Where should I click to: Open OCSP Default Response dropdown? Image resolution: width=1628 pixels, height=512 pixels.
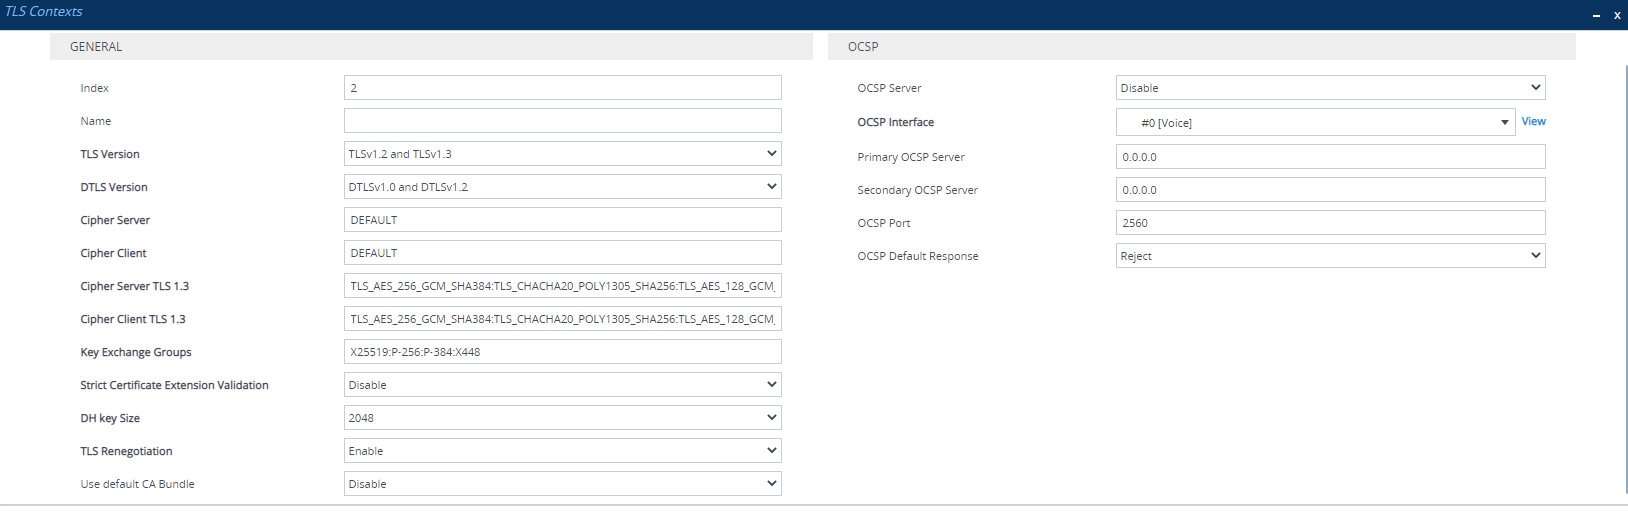tap(1330, 256)
